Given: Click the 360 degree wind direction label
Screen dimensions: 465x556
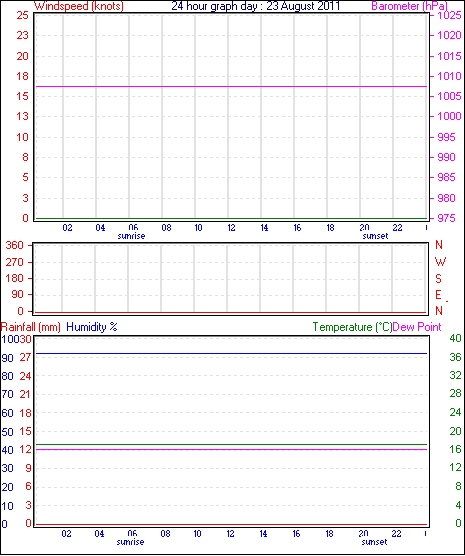Looking at the screenshot, I should (x=15, y=245).
